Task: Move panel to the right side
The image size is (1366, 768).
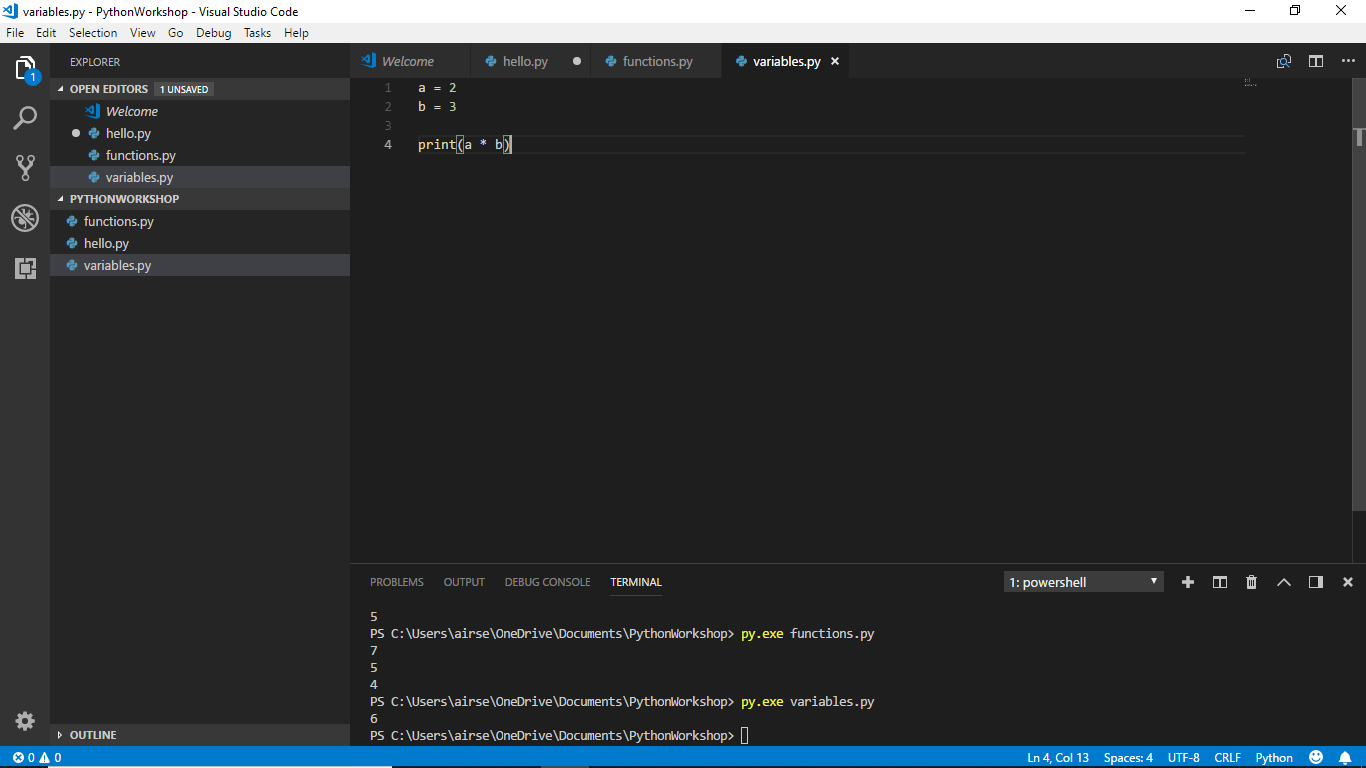Action: (x=1316, y=582)
